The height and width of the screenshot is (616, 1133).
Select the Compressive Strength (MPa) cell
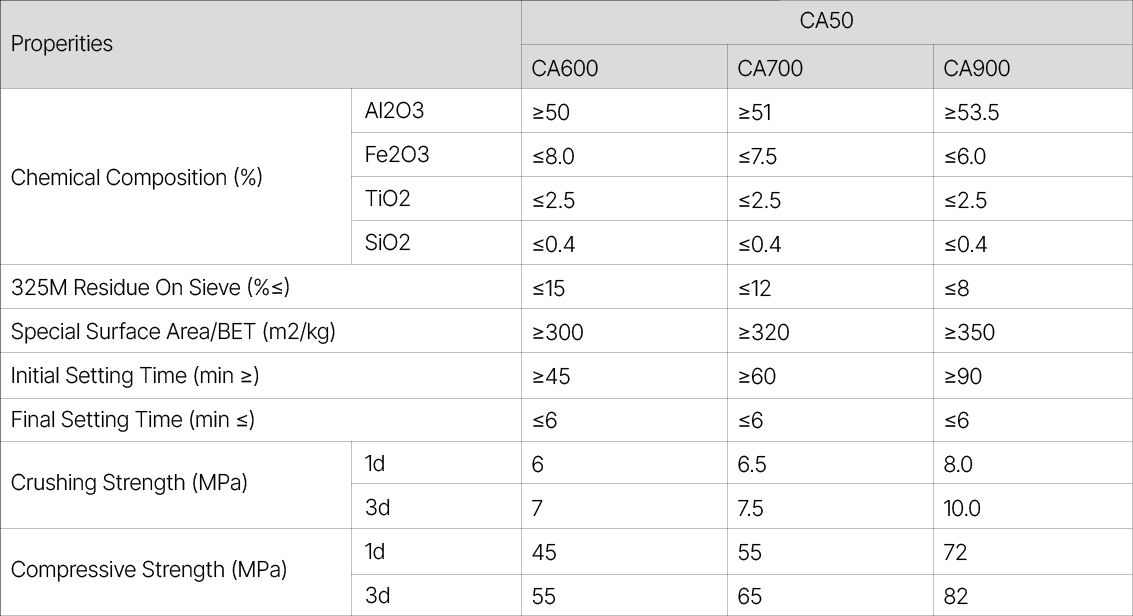pos(149,570)
